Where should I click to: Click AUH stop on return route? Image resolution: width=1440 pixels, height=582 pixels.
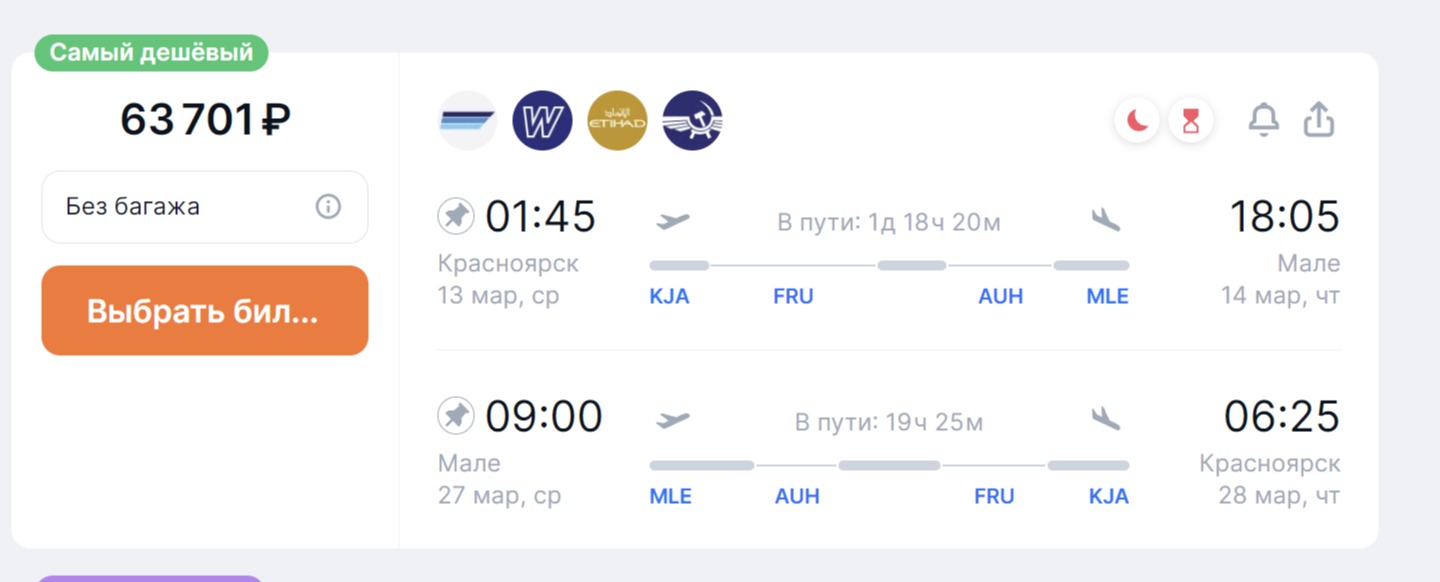[x=797, y=496]
